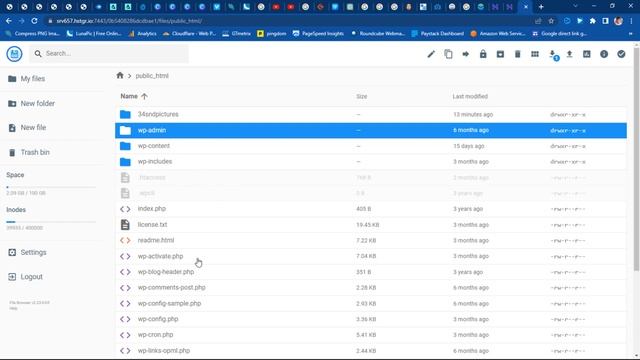Select the wp-admin folder row

click(x=371, y=130)
